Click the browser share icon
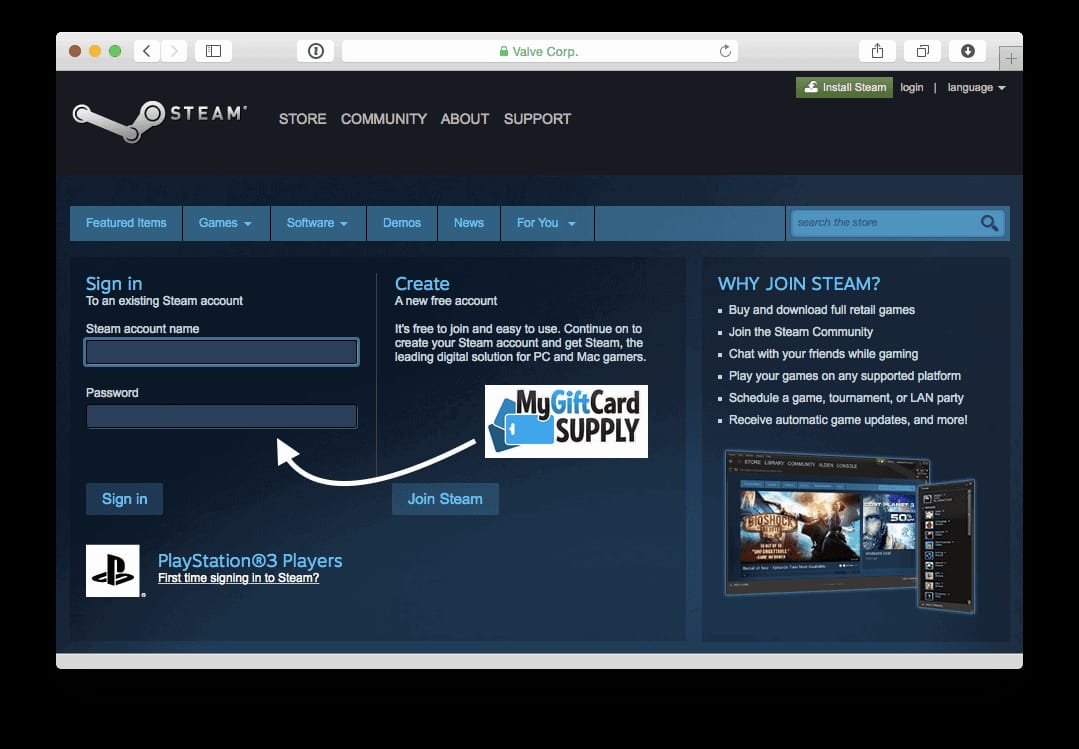 (877, 50)
